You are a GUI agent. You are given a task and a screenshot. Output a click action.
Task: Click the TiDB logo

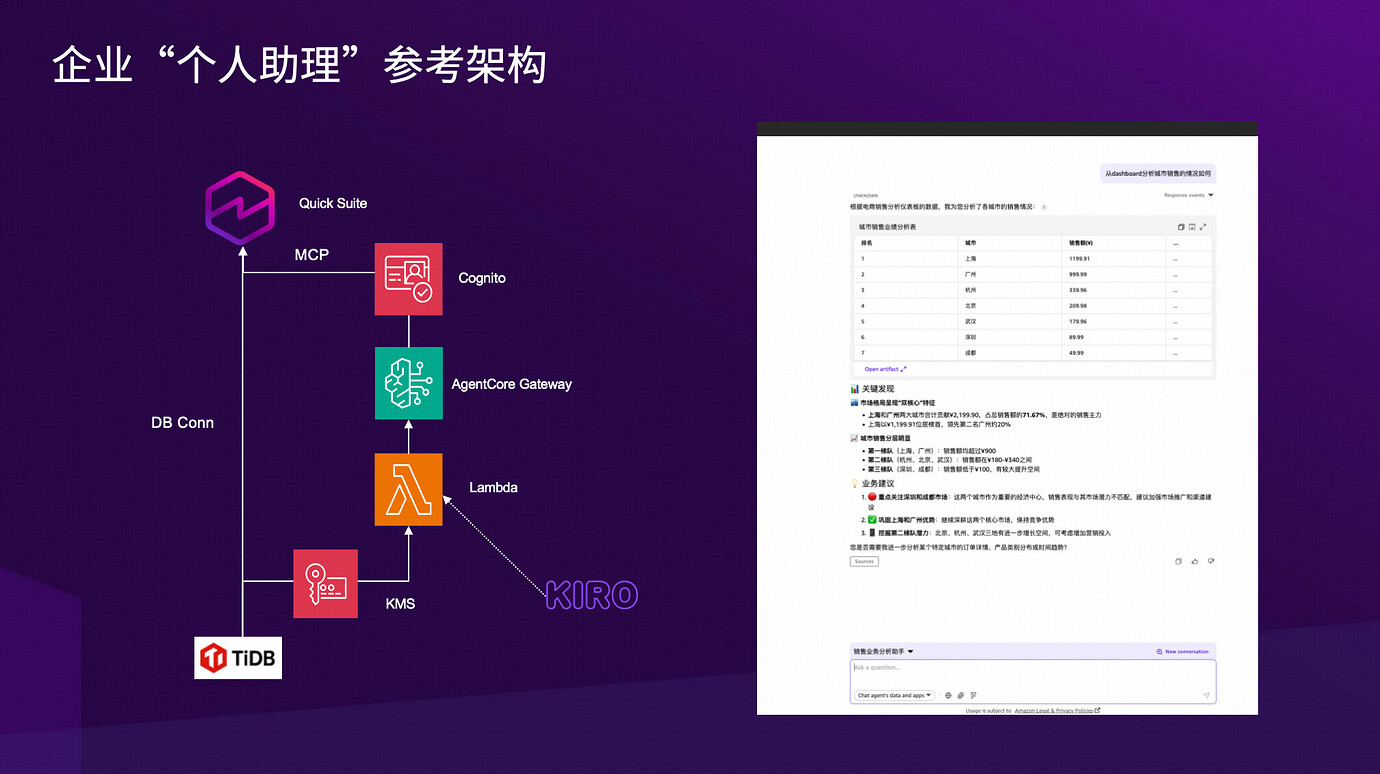237,657
